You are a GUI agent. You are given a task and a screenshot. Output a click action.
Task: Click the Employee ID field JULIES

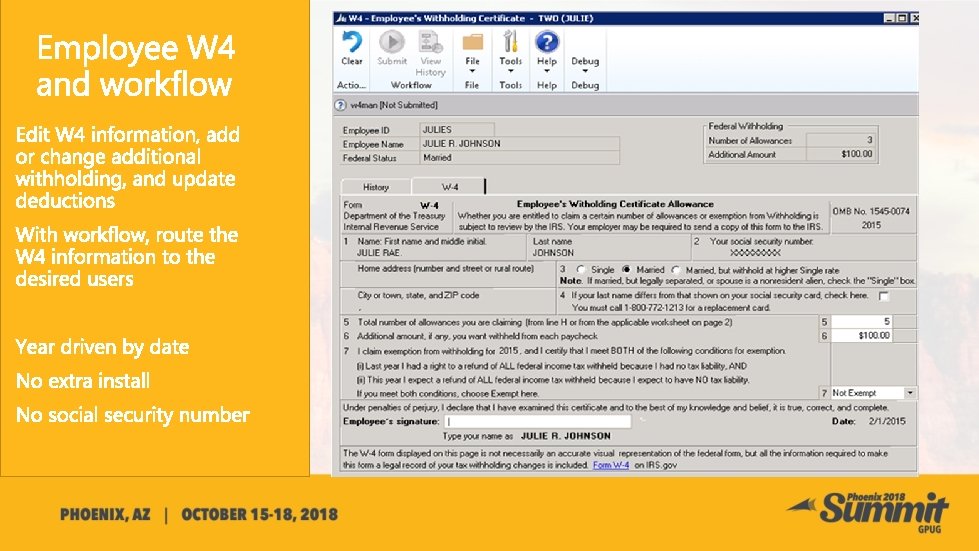[457, 130]
